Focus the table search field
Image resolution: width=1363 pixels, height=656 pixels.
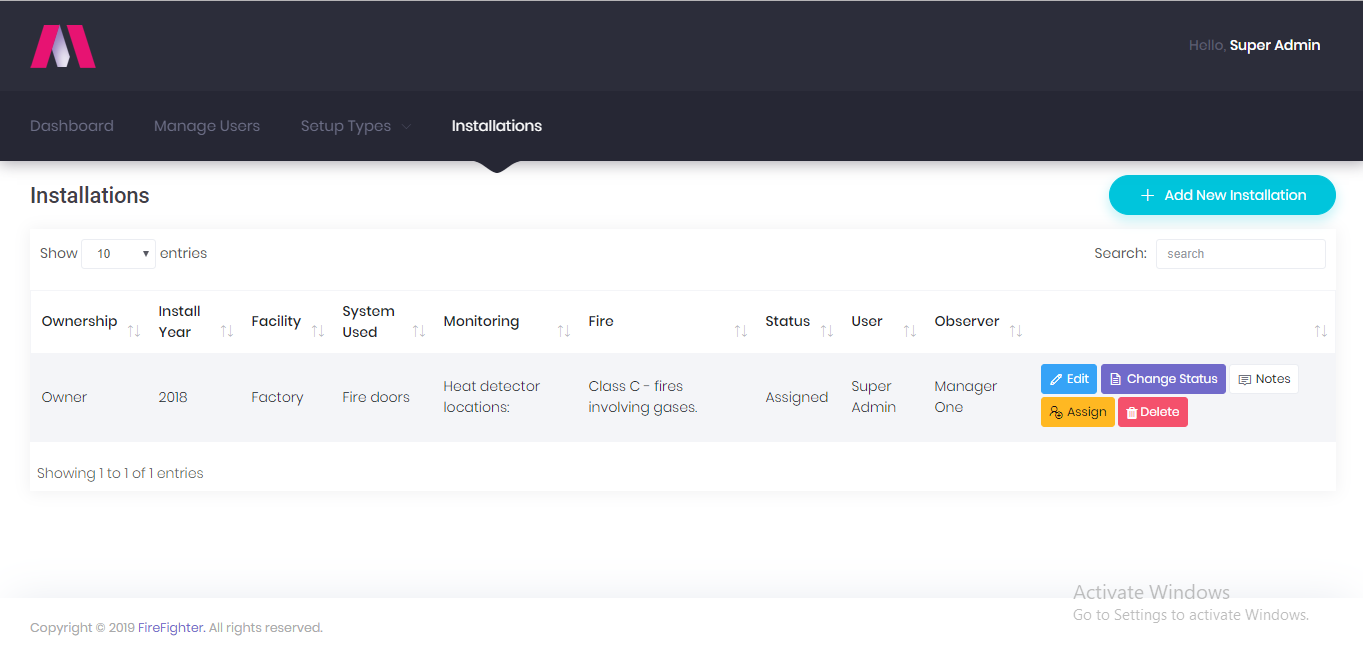[x=1241, y=254]
